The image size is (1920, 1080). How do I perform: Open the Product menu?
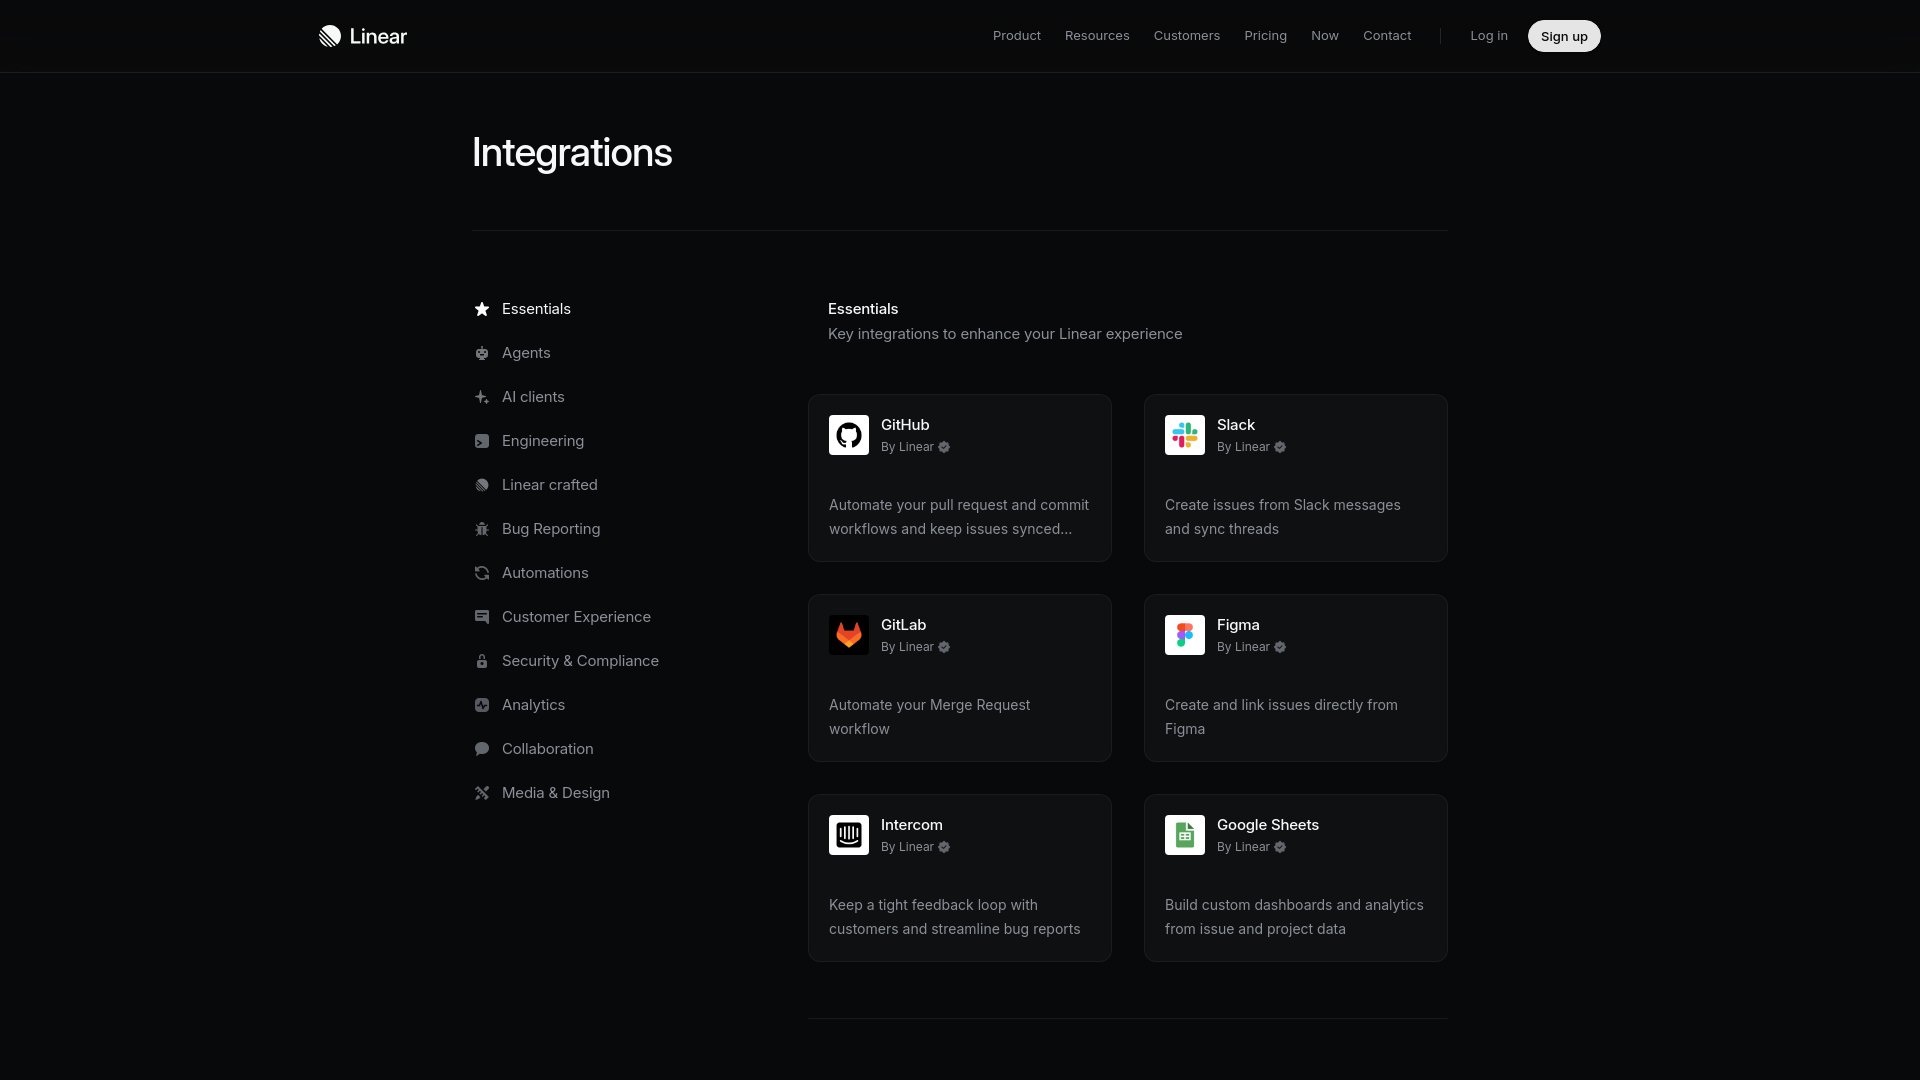[x=1017, y=36]
